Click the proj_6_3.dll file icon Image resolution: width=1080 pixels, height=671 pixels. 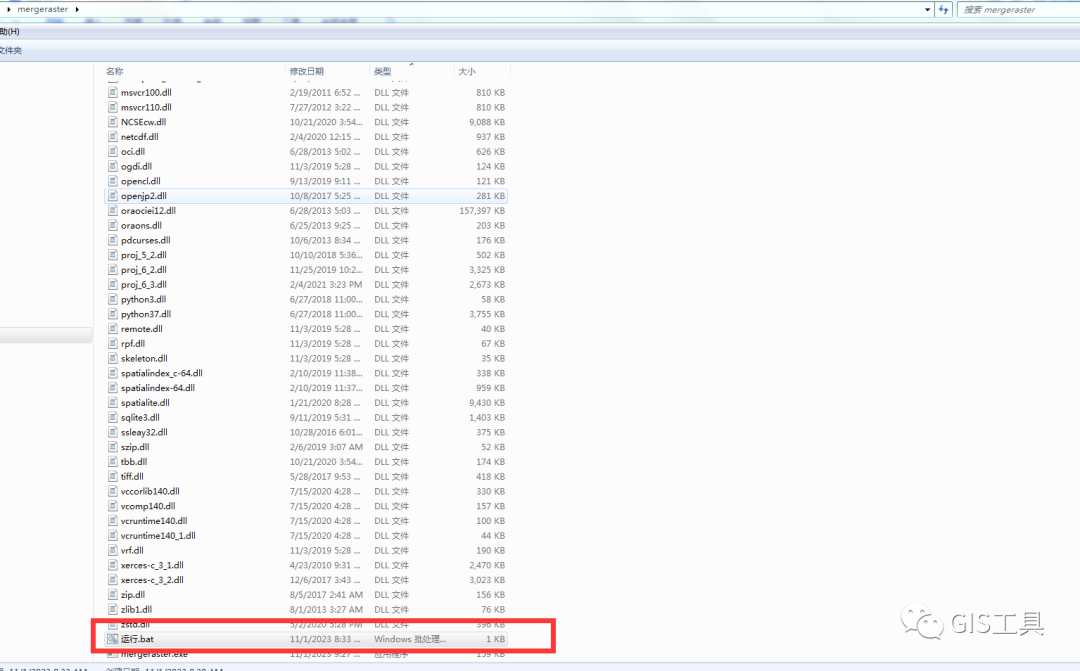(x=113, y=285)
